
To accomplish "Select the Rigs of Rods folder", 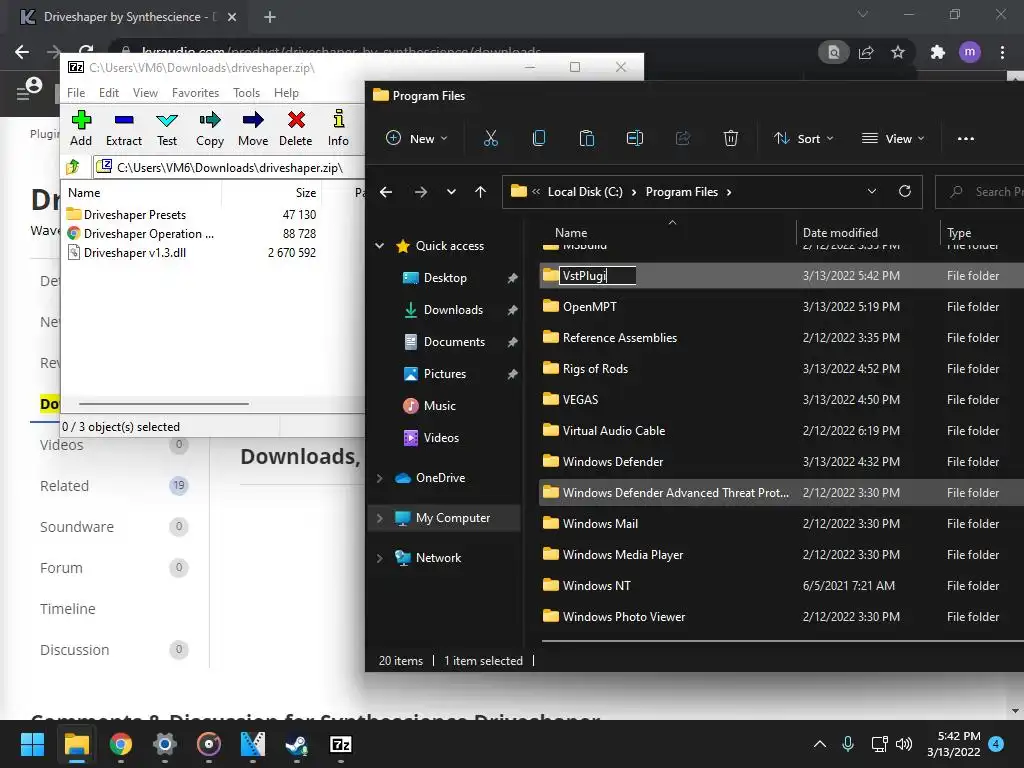I will pyautogui.click(x=595, y=369).
